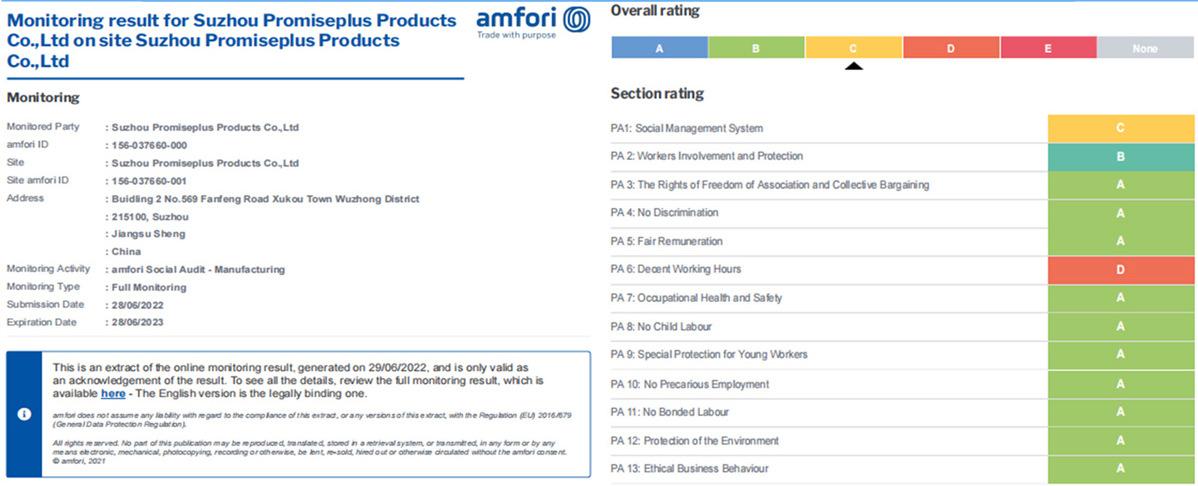
Task: Click the C rating for Social Management System
Action: click(x=1121, y=128)
